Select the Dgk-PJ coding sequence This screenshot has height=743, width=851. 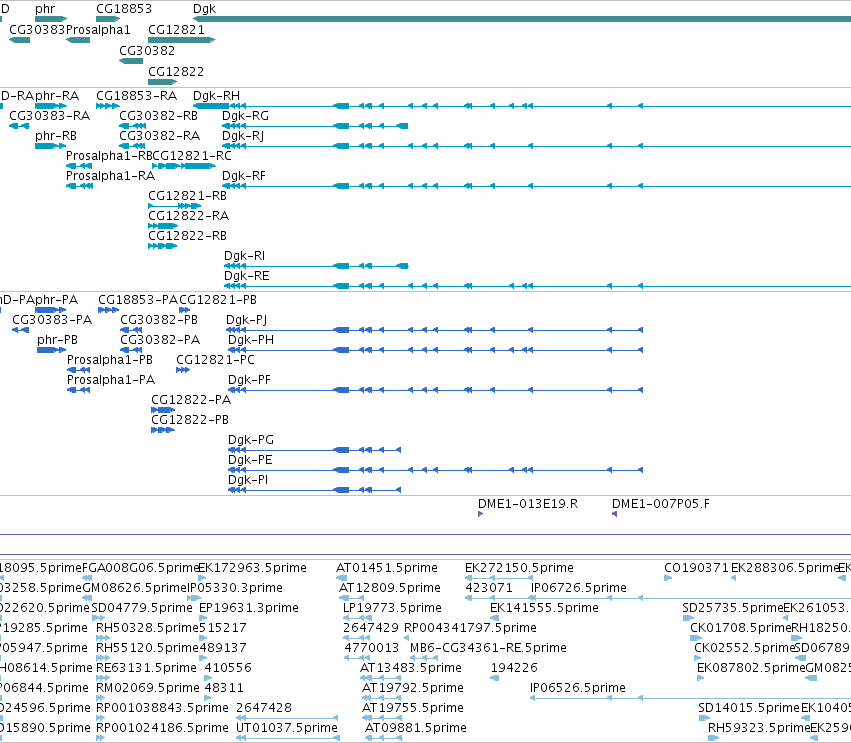click(x=435, y=330)
